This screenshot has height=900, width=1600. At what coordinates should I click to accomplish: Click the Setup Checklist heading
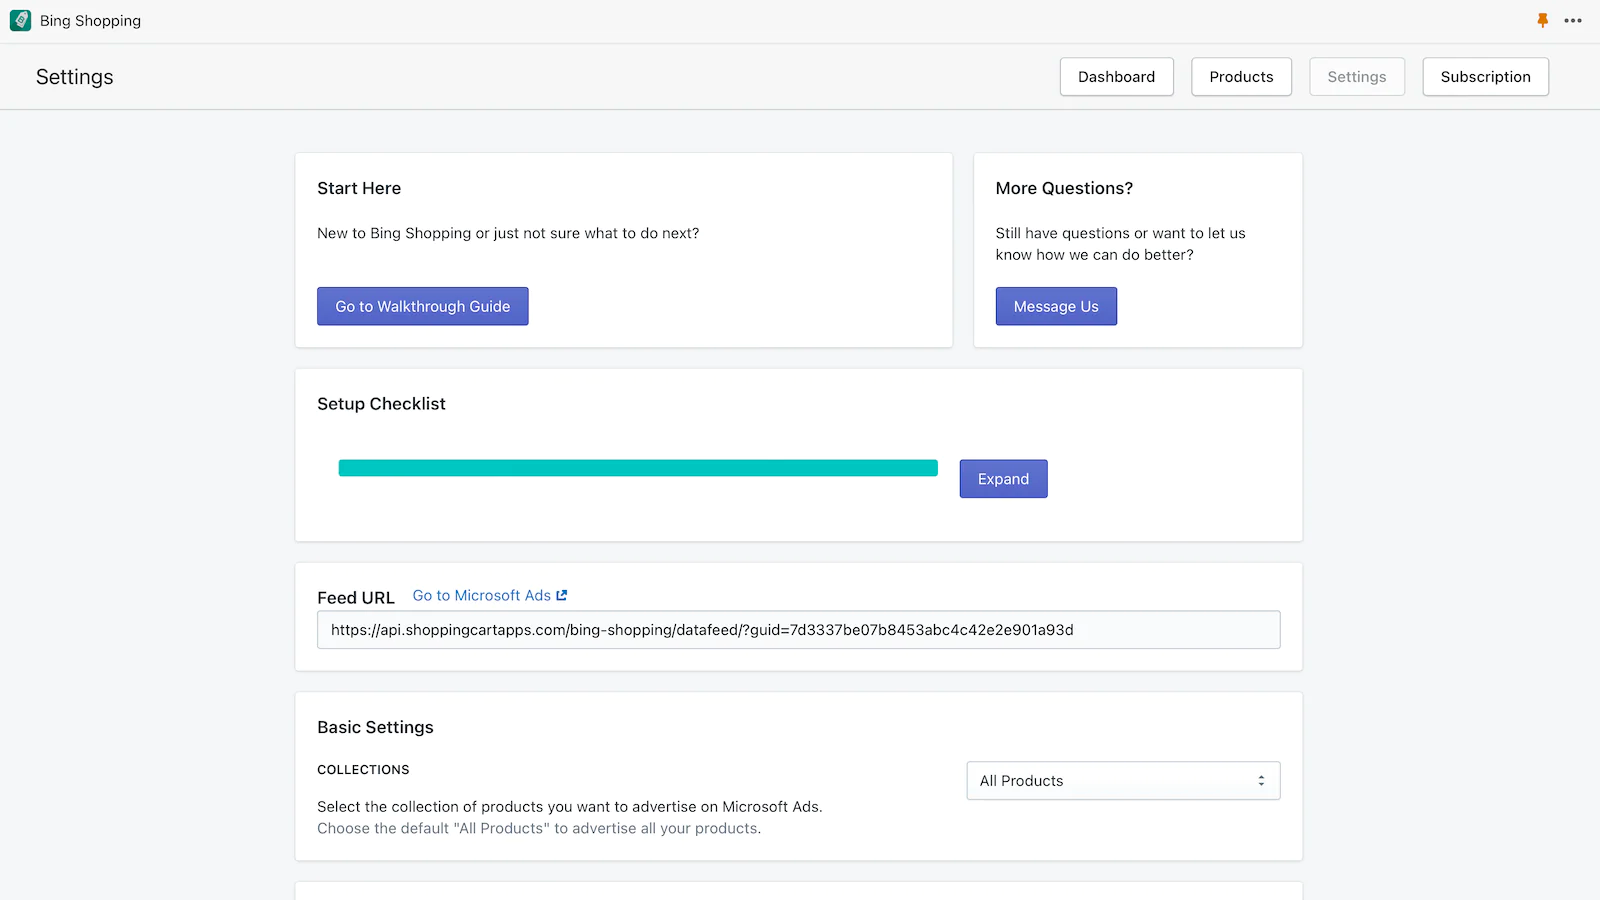(x=381, y=404)
